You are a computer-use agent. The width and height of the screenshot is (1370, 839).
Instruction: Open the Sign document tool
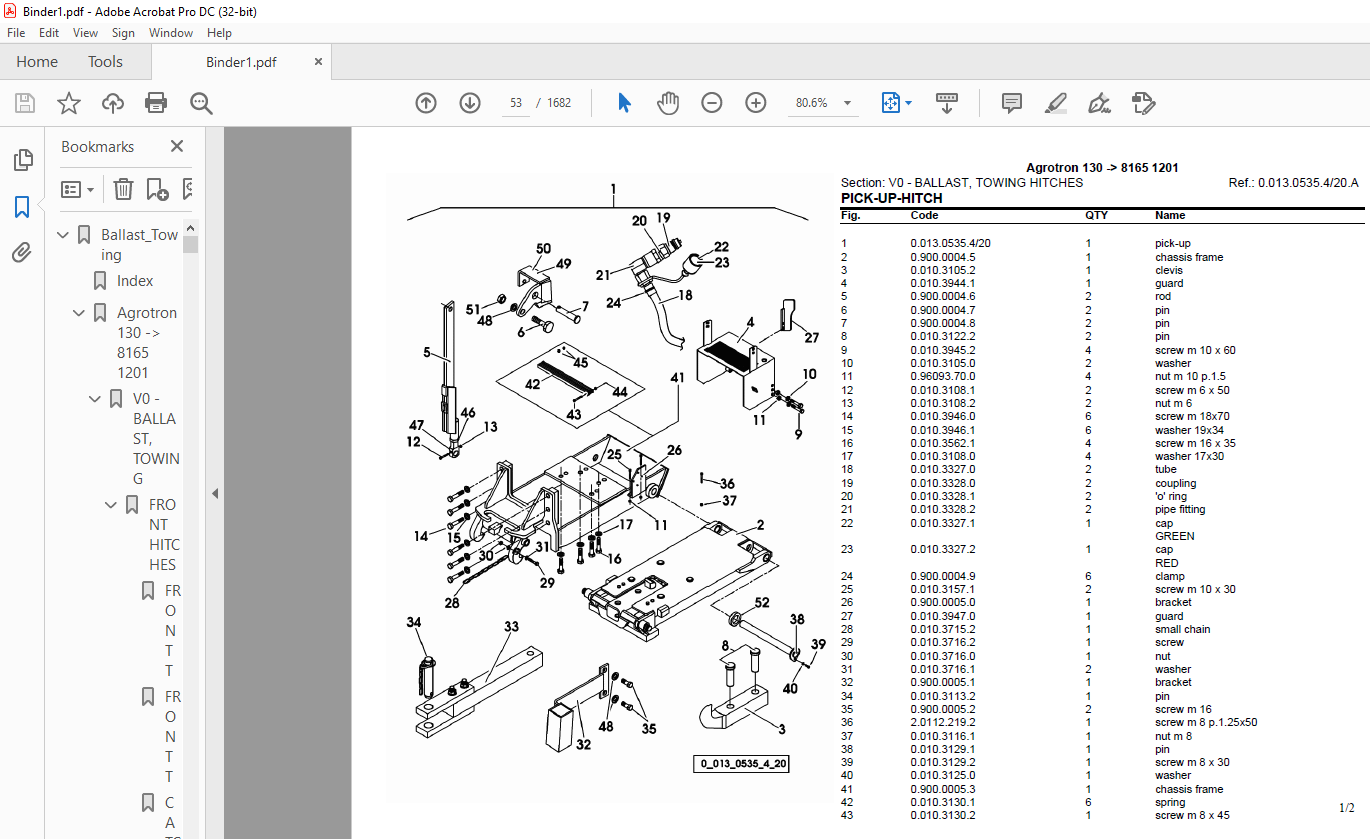click(1099, 103)
